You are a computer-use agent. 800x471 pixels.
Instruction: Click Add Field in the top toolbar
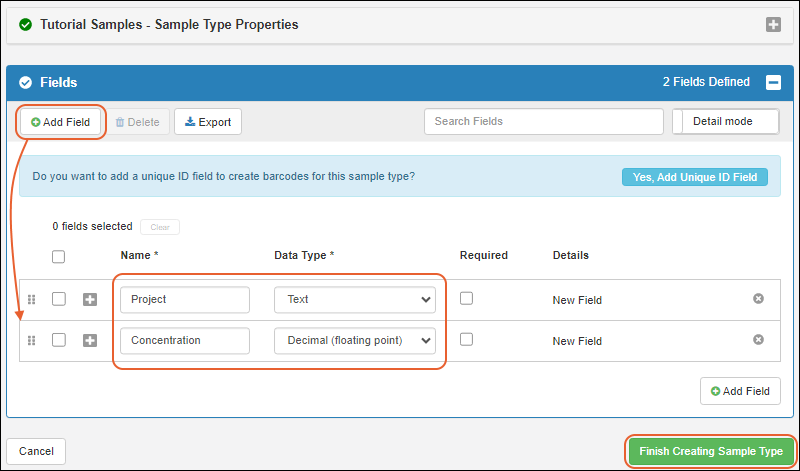[x=60, y=122]
